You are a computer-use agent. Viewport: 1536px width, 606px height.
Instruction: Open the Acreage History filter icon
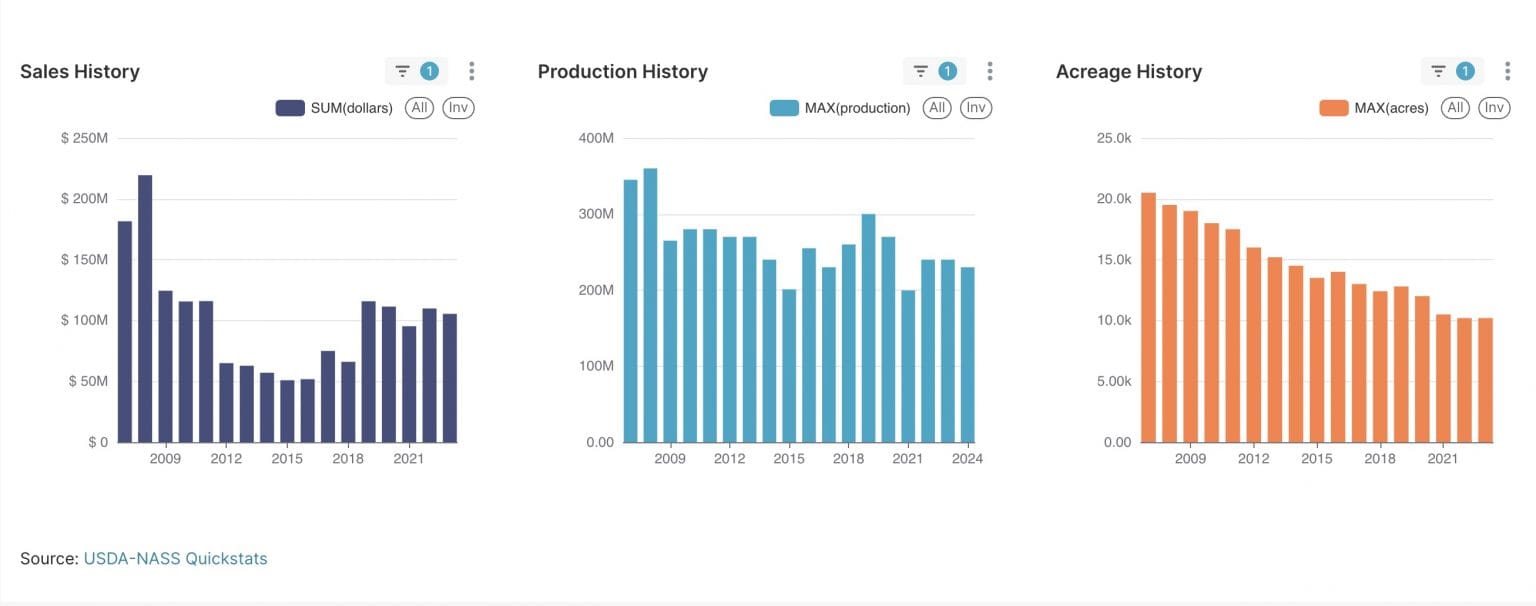[x=1439, y=71]
